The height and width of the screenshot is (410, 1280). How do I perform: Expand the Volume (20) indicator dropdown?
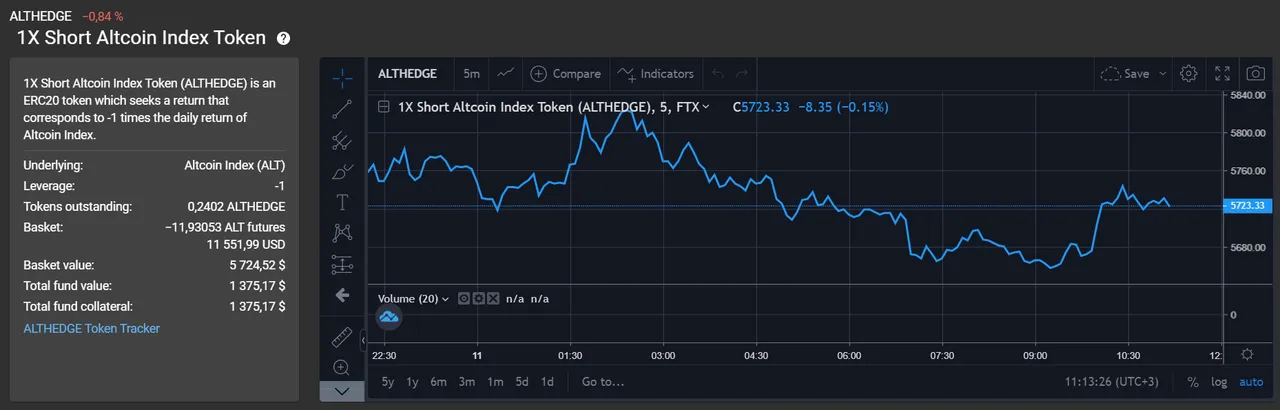click(x=444, y=298)
